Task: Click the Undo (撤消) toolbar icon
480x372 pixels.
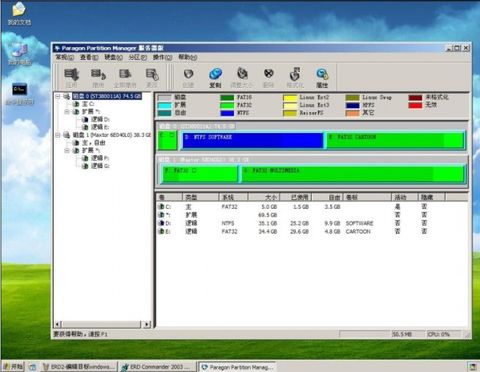Action: pyautogui.click(x=98, y=77)
